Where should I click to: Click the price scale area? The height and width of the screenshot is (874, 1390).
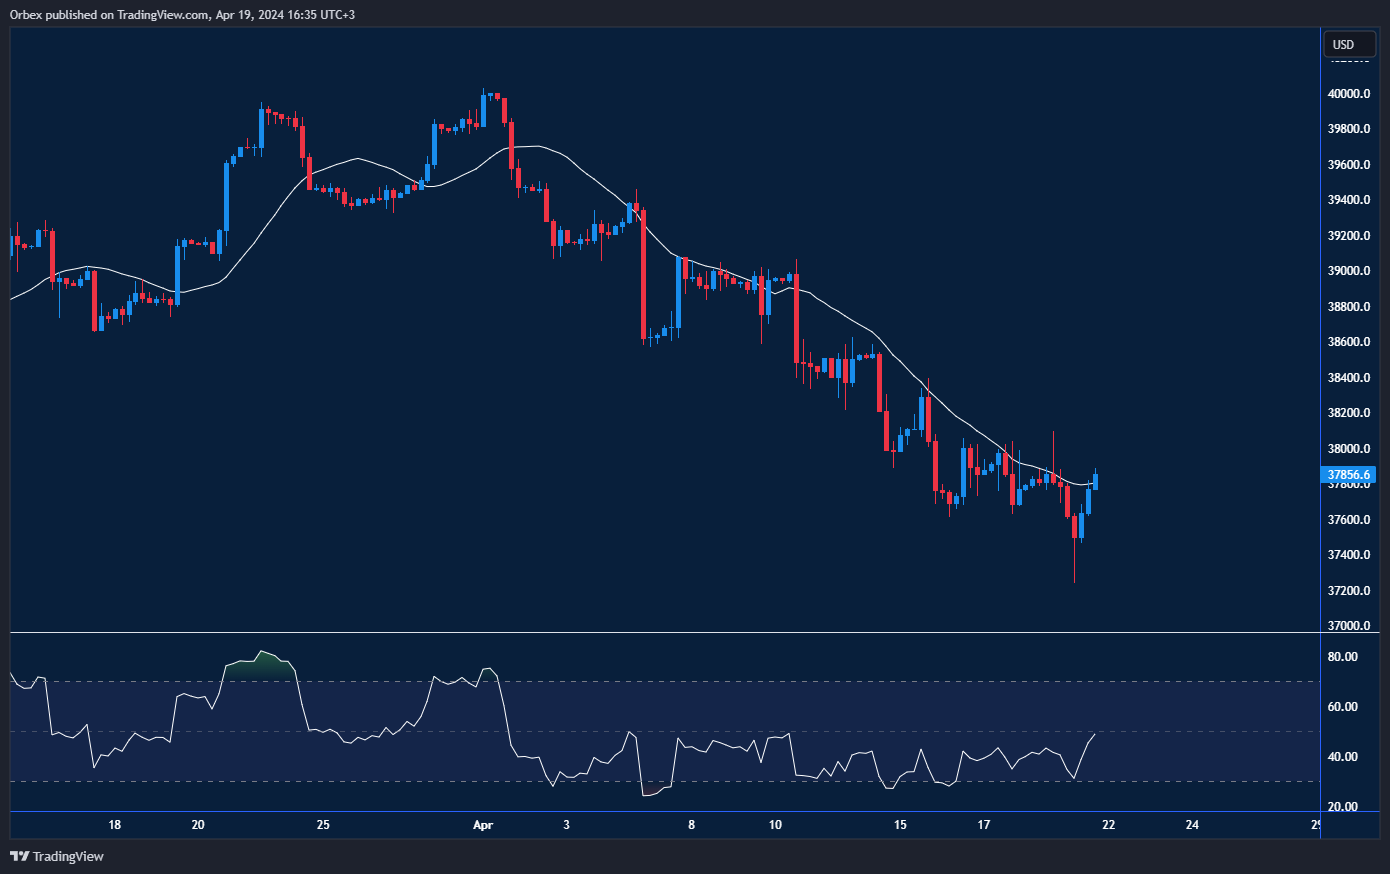pyautogui.click(x=1348, y=300)
